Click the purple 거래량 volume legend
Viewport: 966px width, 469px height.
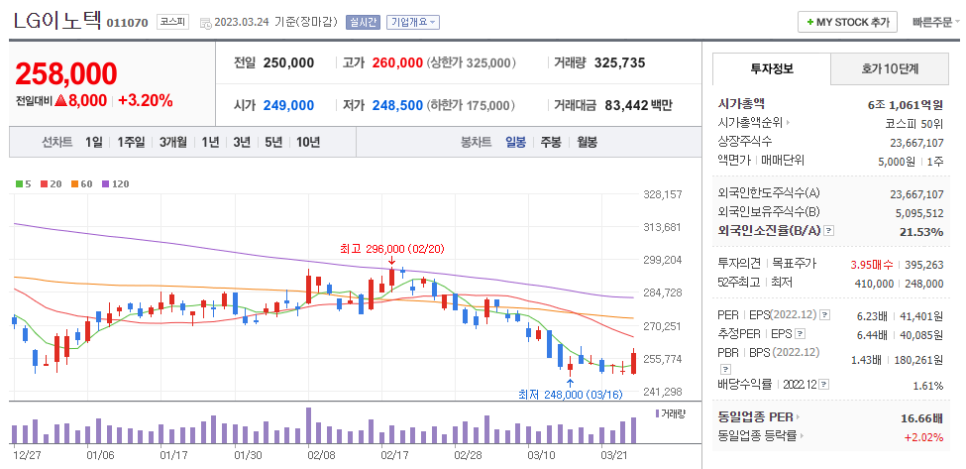(670, 414)
